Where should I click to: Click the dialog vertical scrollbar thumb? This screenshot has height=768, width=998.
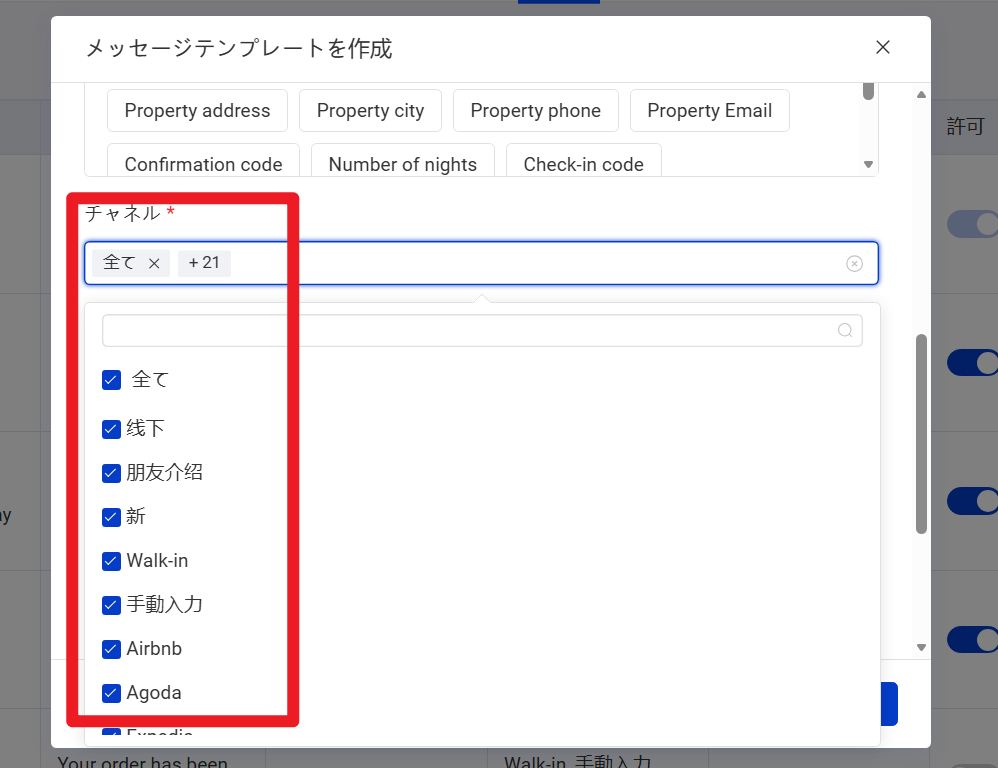point(921,434)
